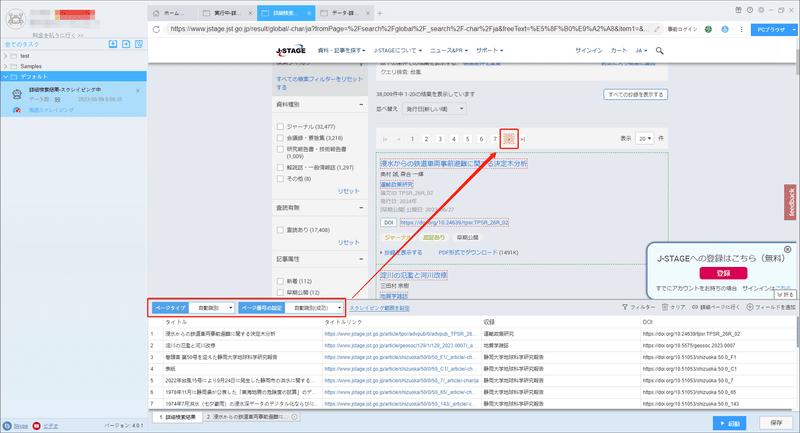Open the ページ番号の設定 dropdown
This screenshot has width=800, height=433.
coord(314,308)
